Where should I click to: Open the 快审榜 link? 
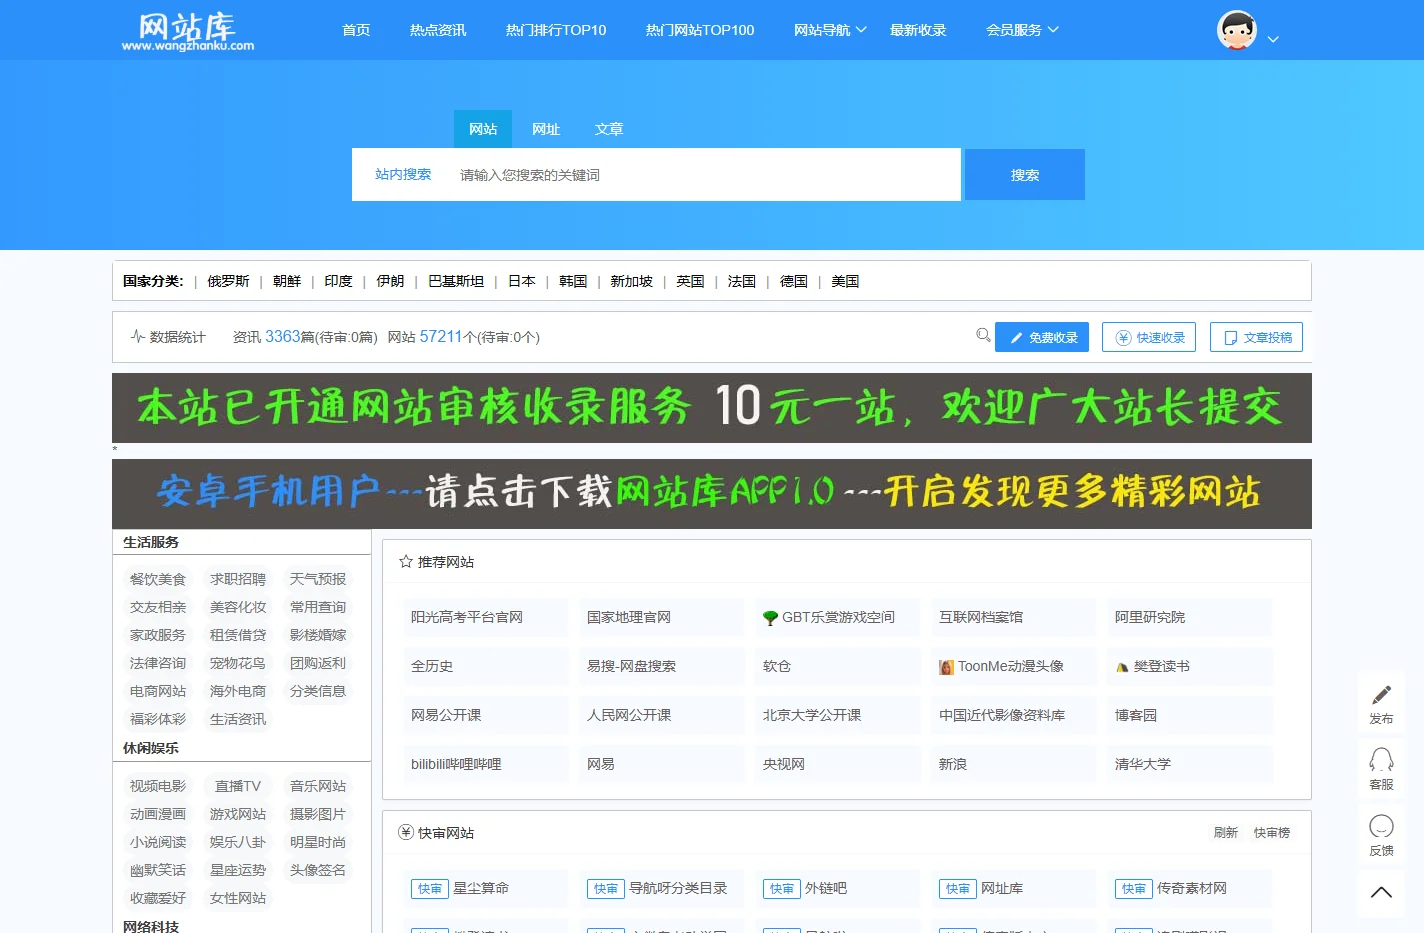tap(1272, 832)
